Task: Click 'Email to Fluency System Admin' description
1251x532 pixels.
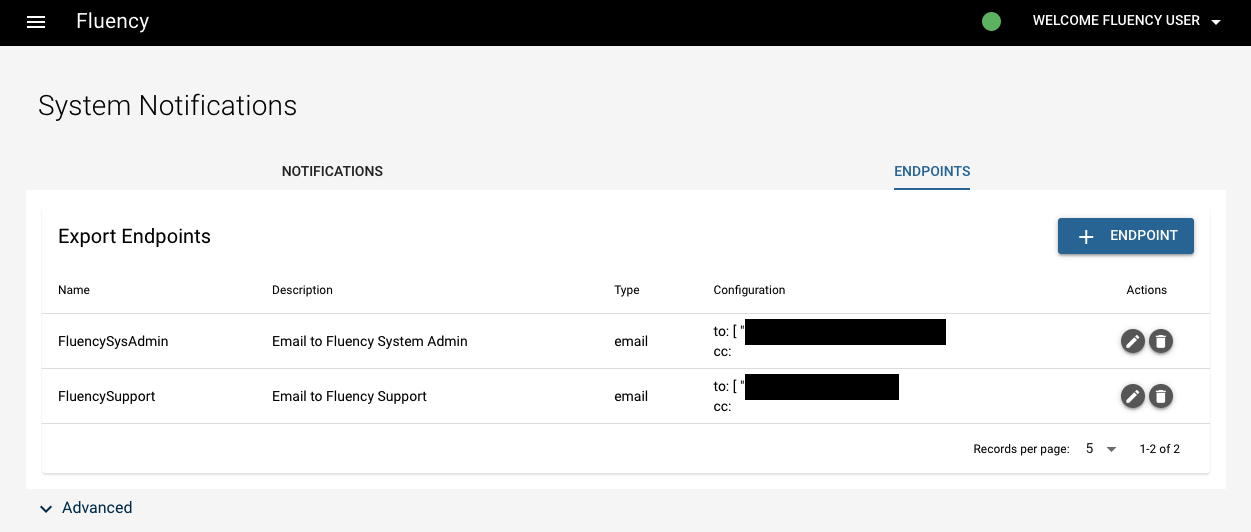Action: [x=370, y=342]
